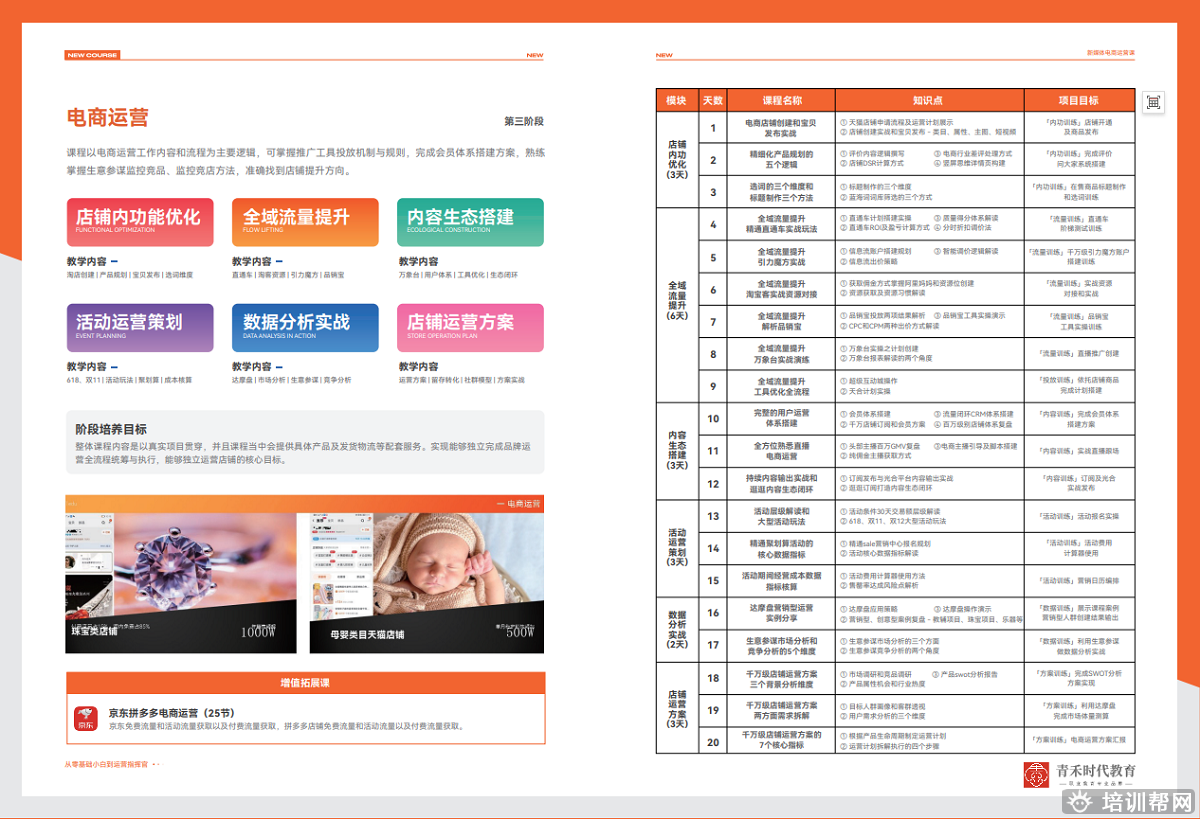Click day 10 course 完整的用户运营体系搭建
The image size is (1200, 819).
(x=782, y=418)
